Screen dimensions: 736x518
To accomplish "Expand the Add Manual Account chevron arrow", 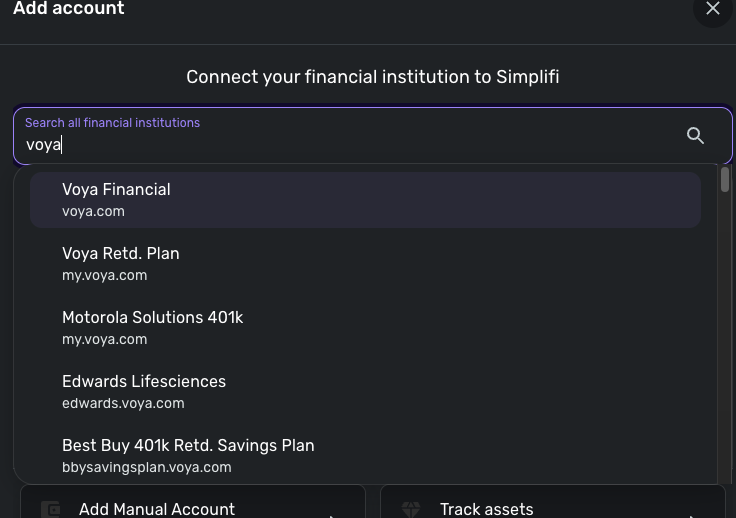I will point(332,514).
